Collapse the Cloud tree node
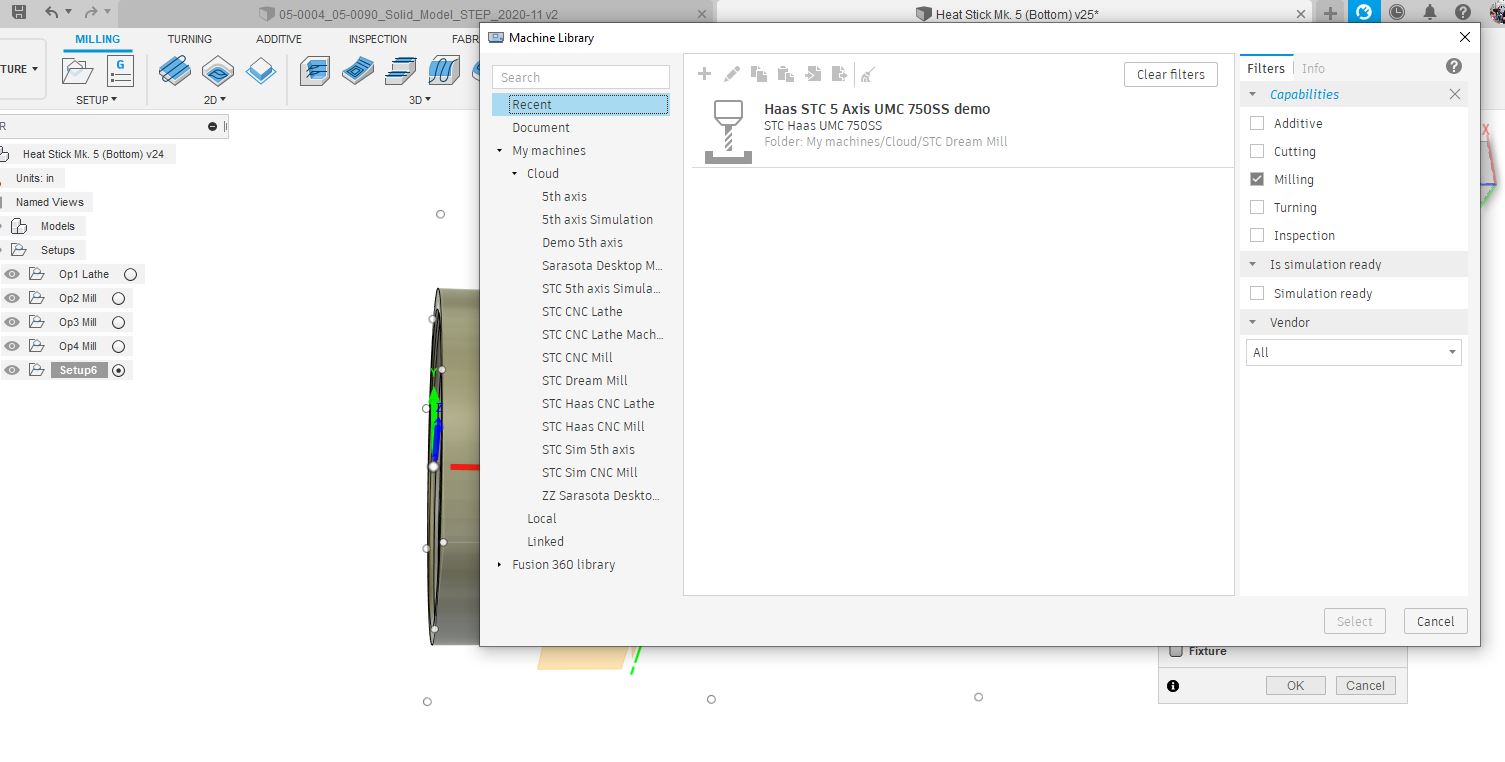Image resolution: width=1505 pixels, height=762 pixels. tap(515, 174)
